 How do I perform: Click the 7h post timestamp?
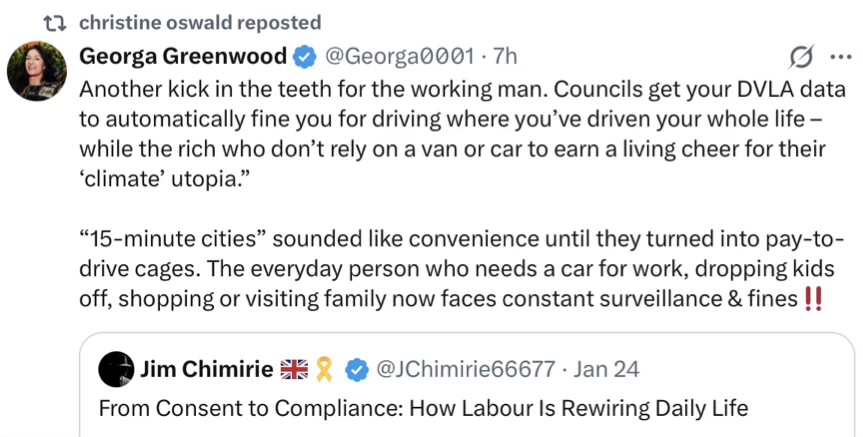pyautogui.click(x=506, y=55)
